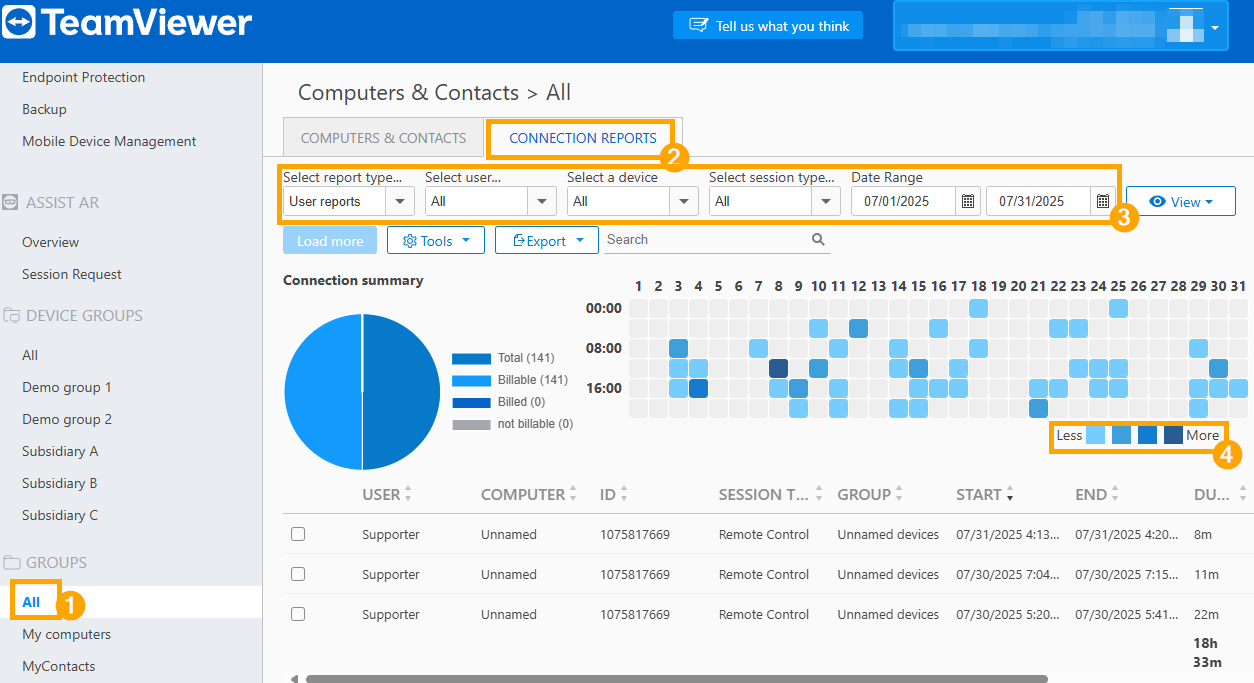Viewport: 1254px width, 683px height.
Task: Click the Billed (0) legend swatch
Action: 471,402
